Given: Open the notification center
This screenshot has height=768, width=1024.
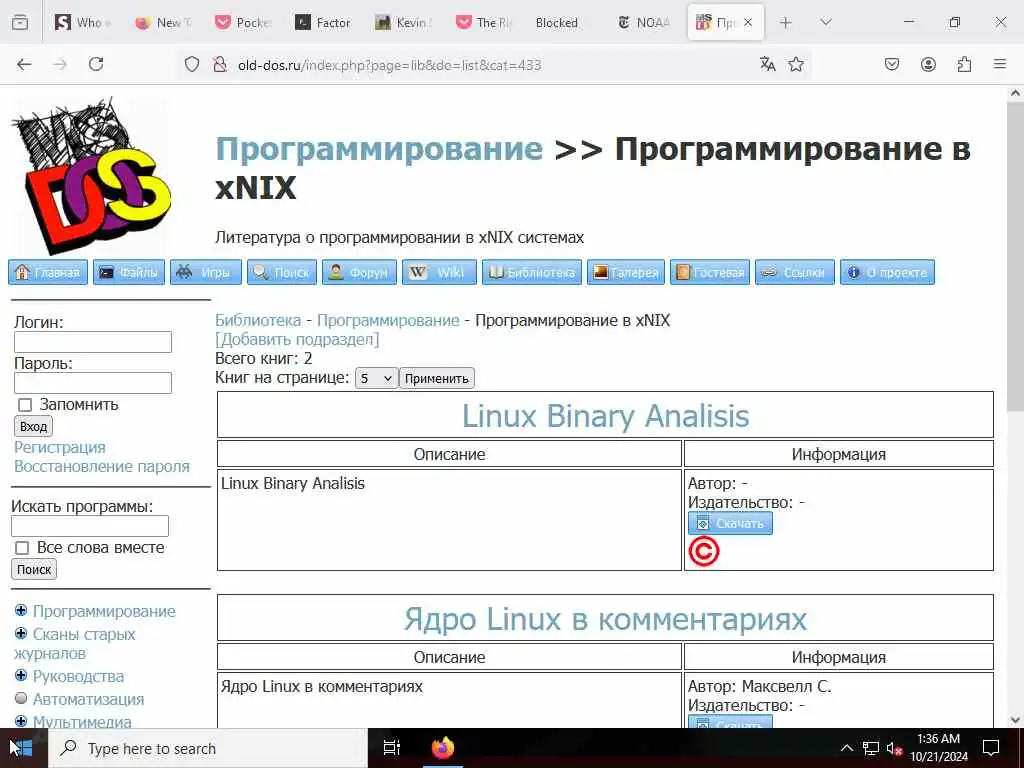Looking at the screenshot, I should coord(991,748).
